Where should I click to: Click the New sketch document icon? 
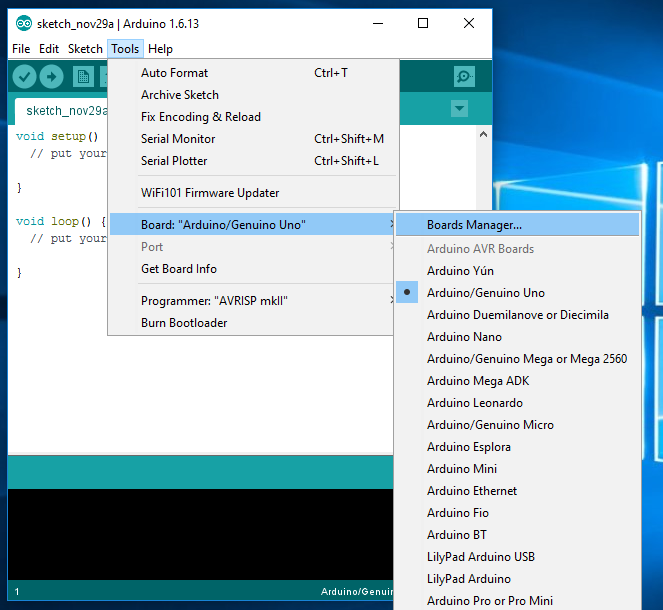(x=83, y=77)
